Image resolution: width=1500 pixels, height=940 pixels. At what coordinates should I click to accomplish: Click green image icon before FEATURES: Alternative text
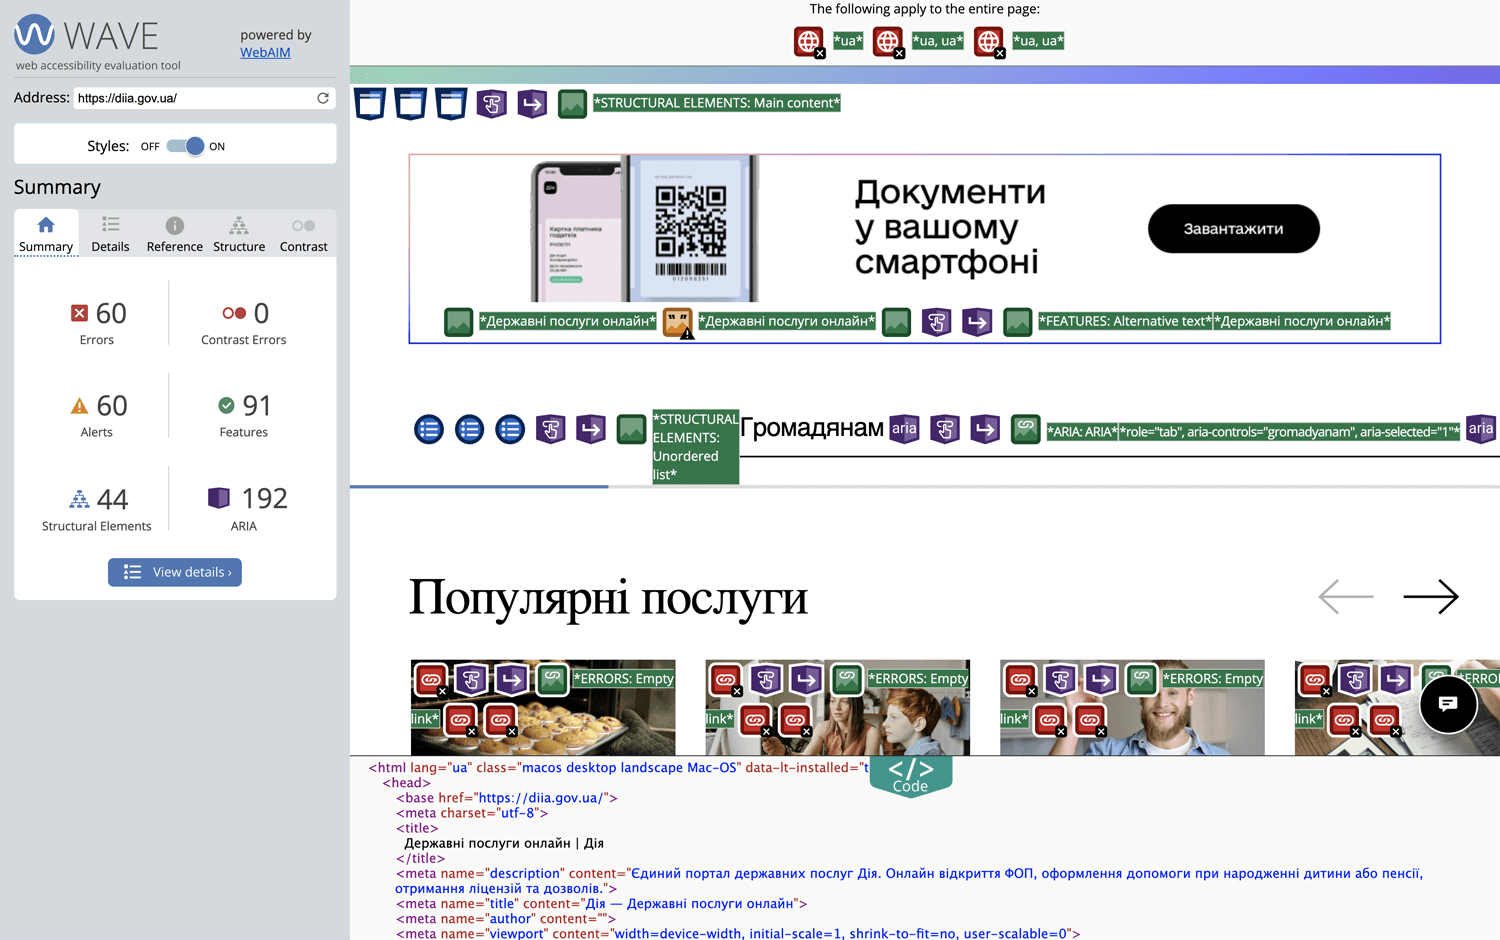coord(1017,322)
